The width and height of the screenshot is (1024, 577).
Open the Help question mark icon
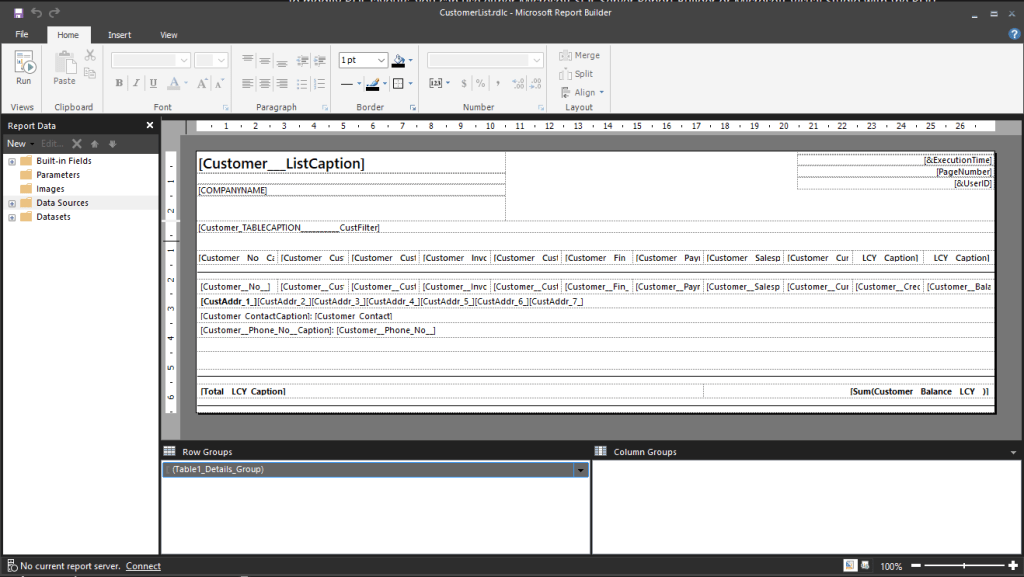1014,34
